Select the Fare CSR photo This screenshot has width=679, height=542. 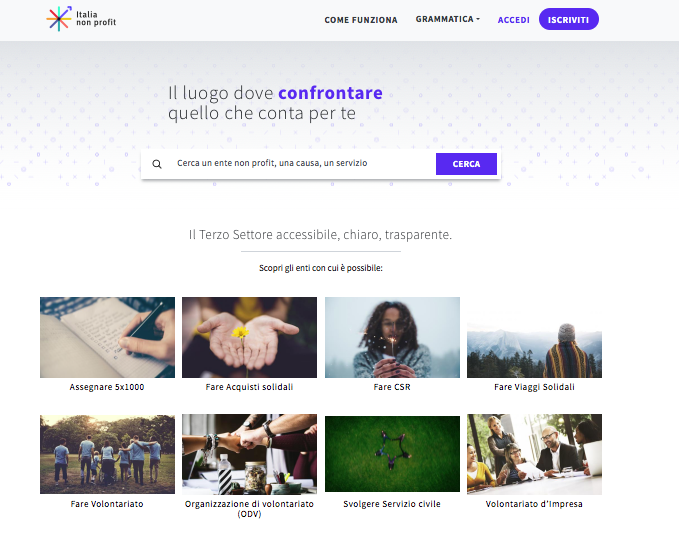click(x=392, y=337)
